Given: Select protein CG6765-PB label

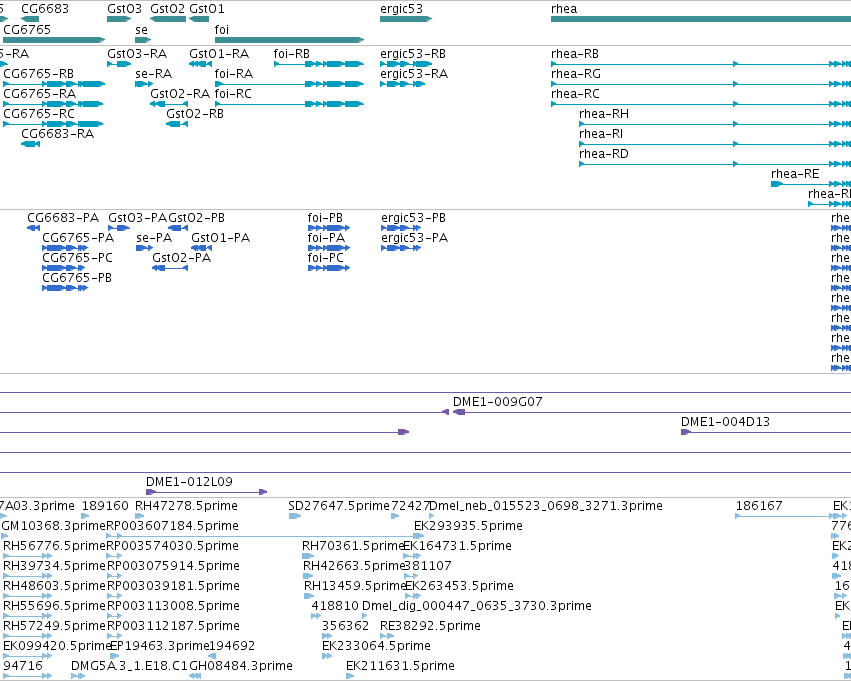Looking at the screenshot, I should coord(77,278).
